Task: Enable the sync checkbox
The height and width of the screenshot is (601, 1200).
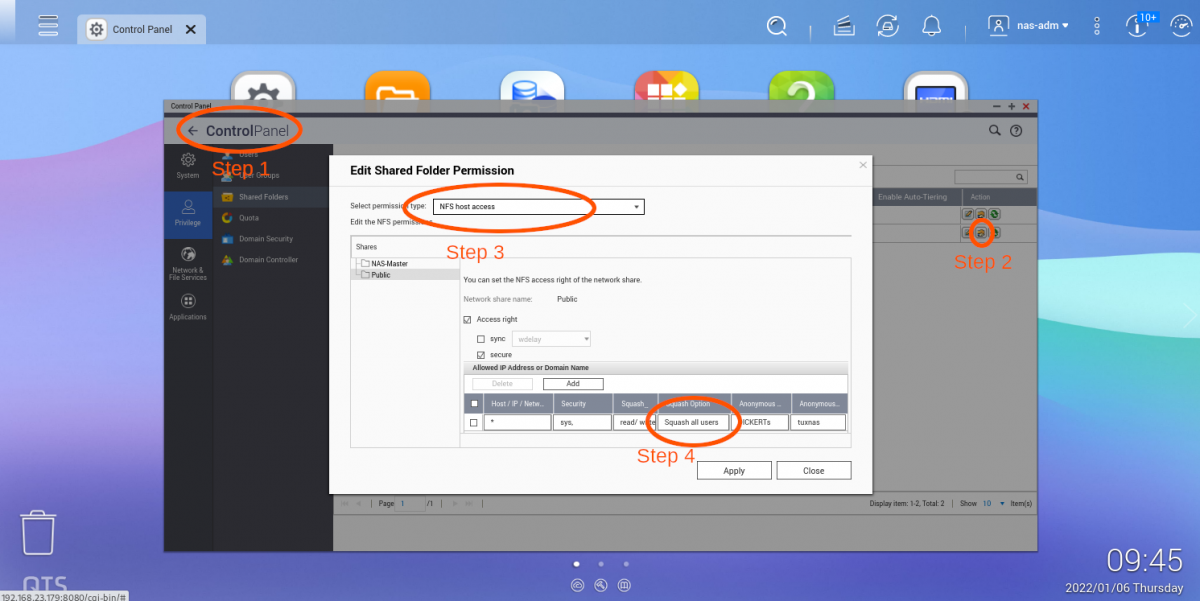Action: tap(481, 339)
